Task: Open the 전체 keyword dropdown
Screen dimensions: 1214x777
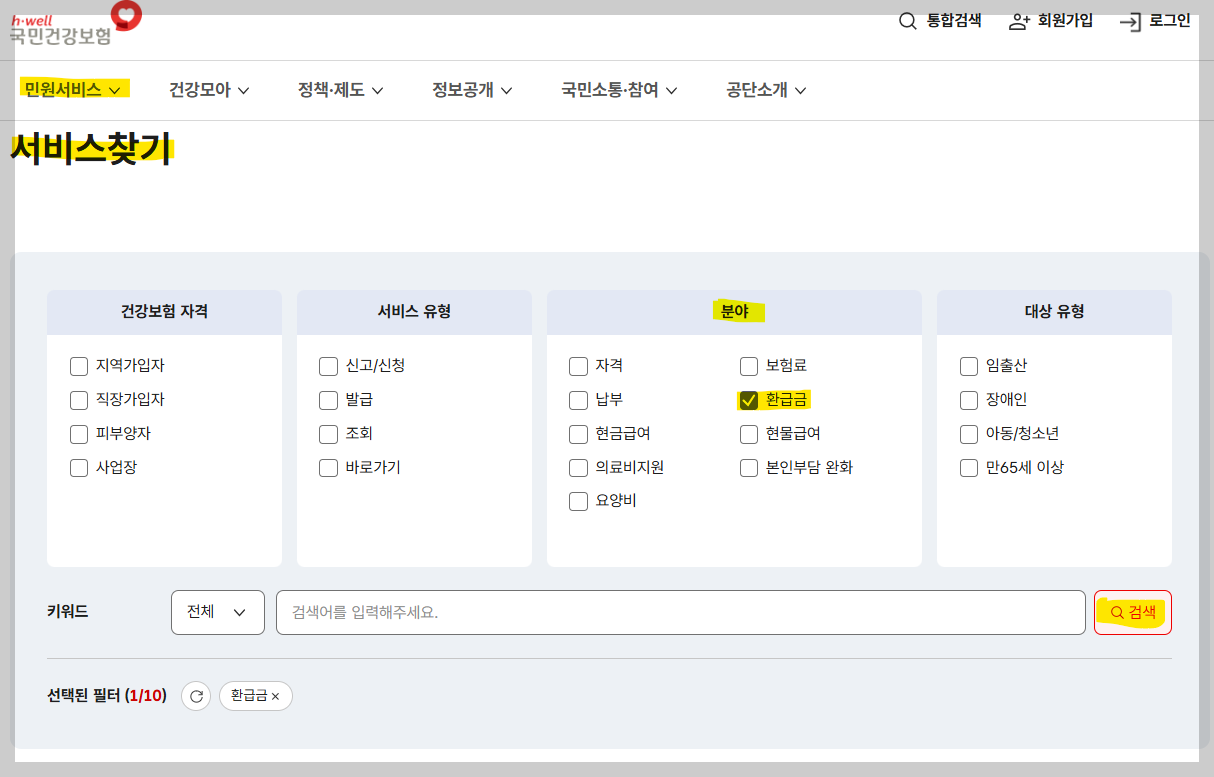Action: tap(218, 612)
